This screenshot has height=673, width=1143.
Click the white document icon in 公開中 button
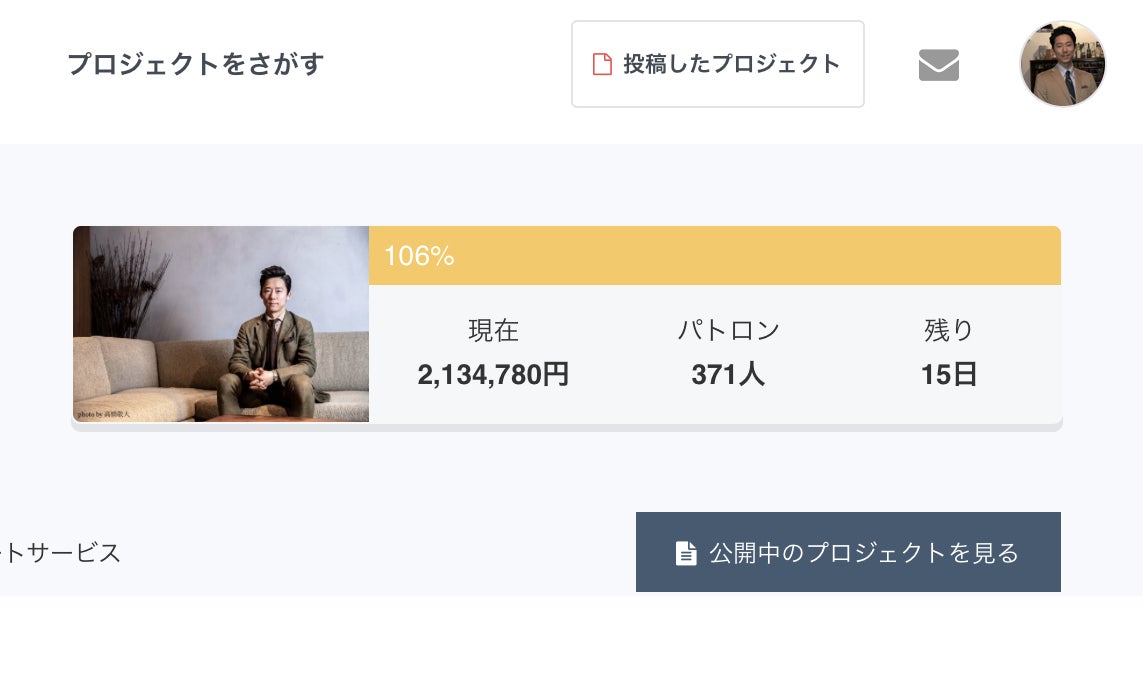point(686,553)
